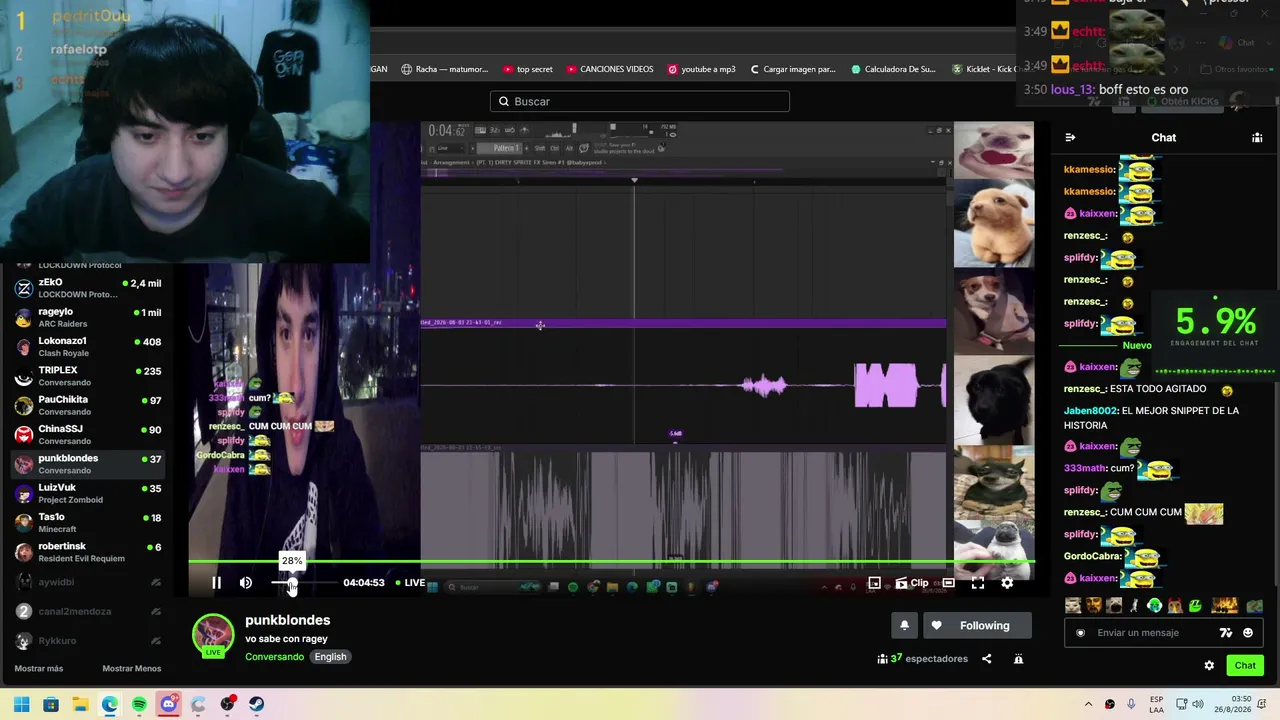The width and height of the screenshot is (1280, 720).
Task: Open Microsoft Edge from taskbar
Action: click(x=110, y=704)
